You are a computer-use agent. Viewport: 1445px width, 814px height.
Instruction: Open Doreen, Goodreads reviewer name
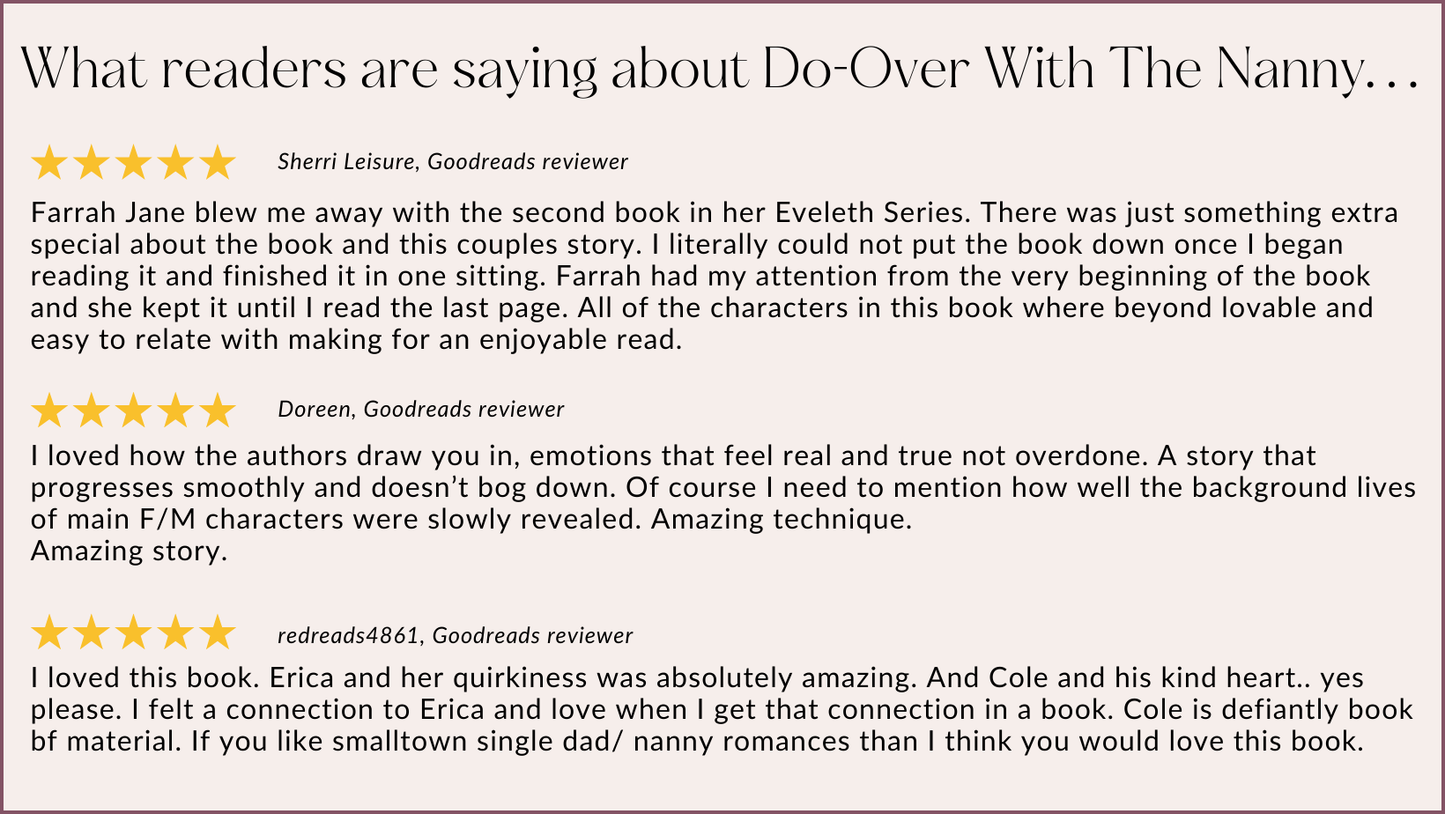(x=421, y=409)
